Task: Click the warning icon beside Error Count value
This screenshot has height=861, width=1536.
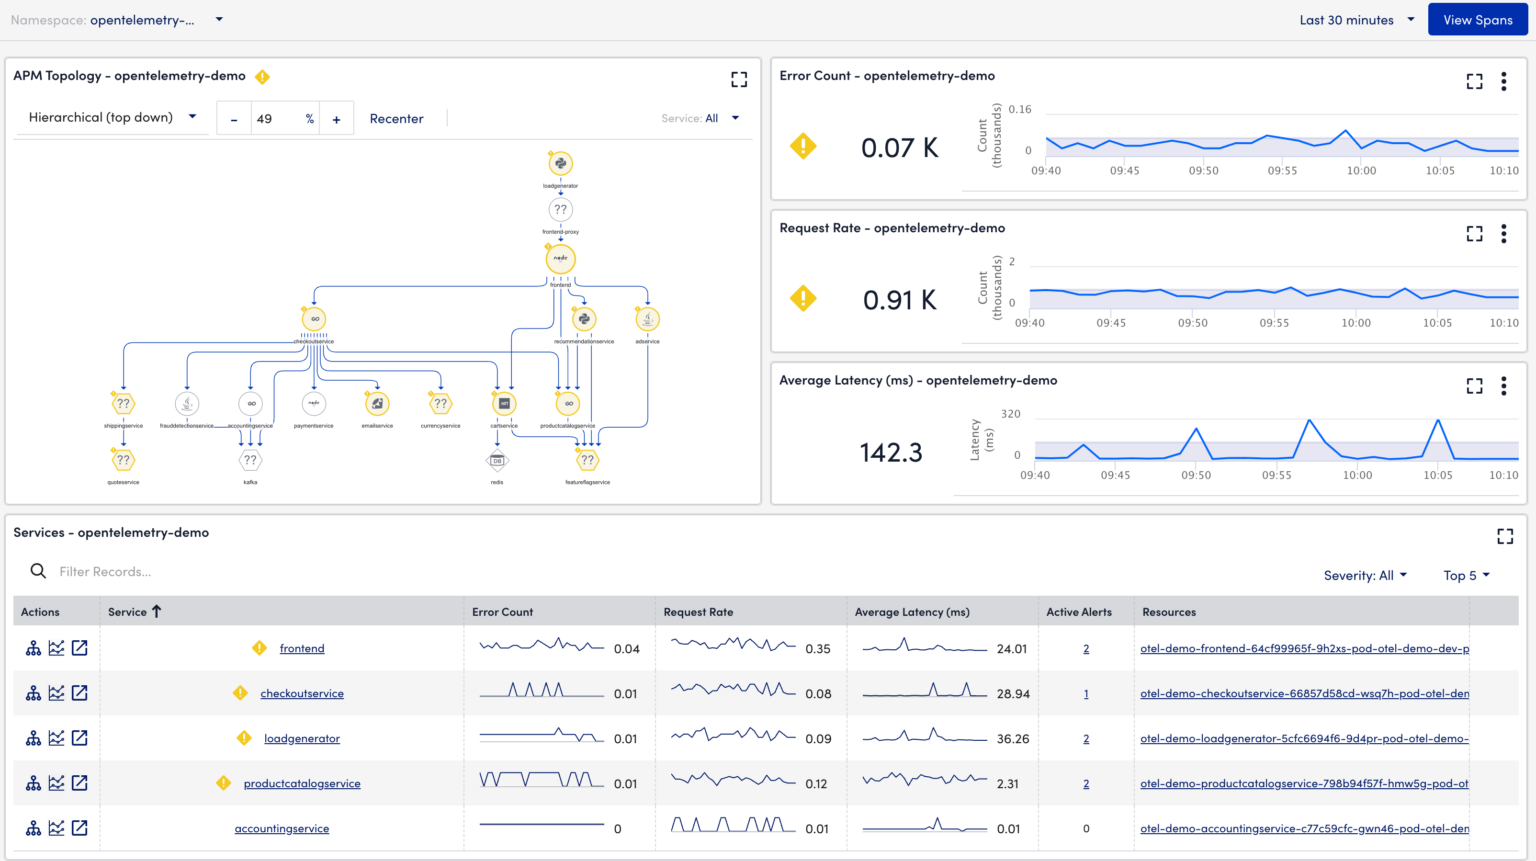Action: click(803, 146)
